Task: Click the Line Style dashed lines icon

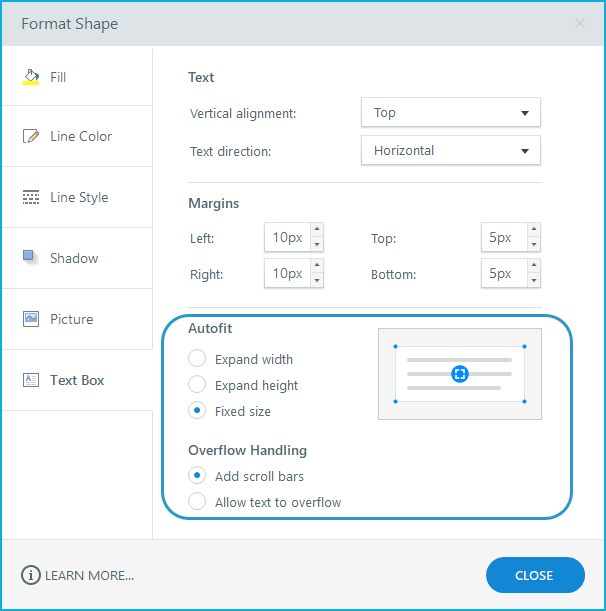Action: pyautogui.click(x=31, y=197)
